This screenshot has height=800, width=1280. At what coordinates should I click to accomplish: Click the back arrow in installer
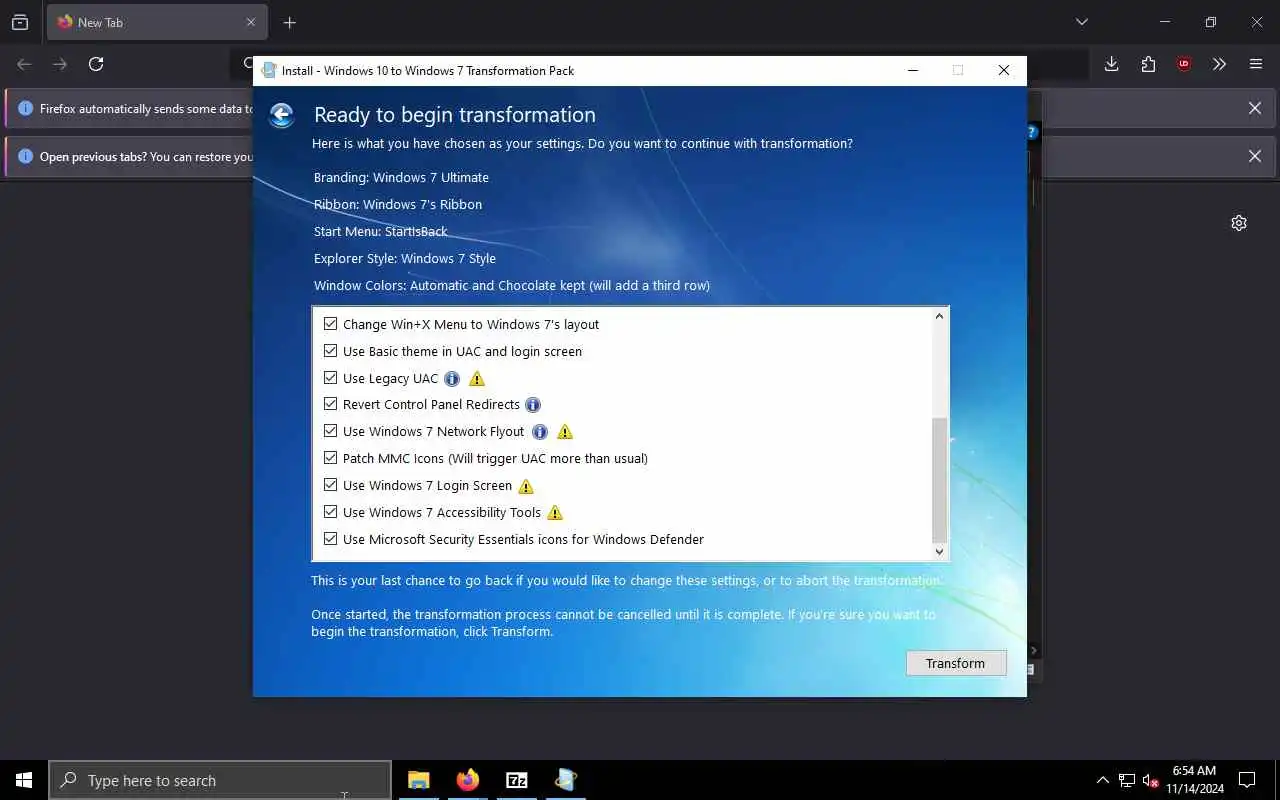pyautogui.click(x=281, y=115)
